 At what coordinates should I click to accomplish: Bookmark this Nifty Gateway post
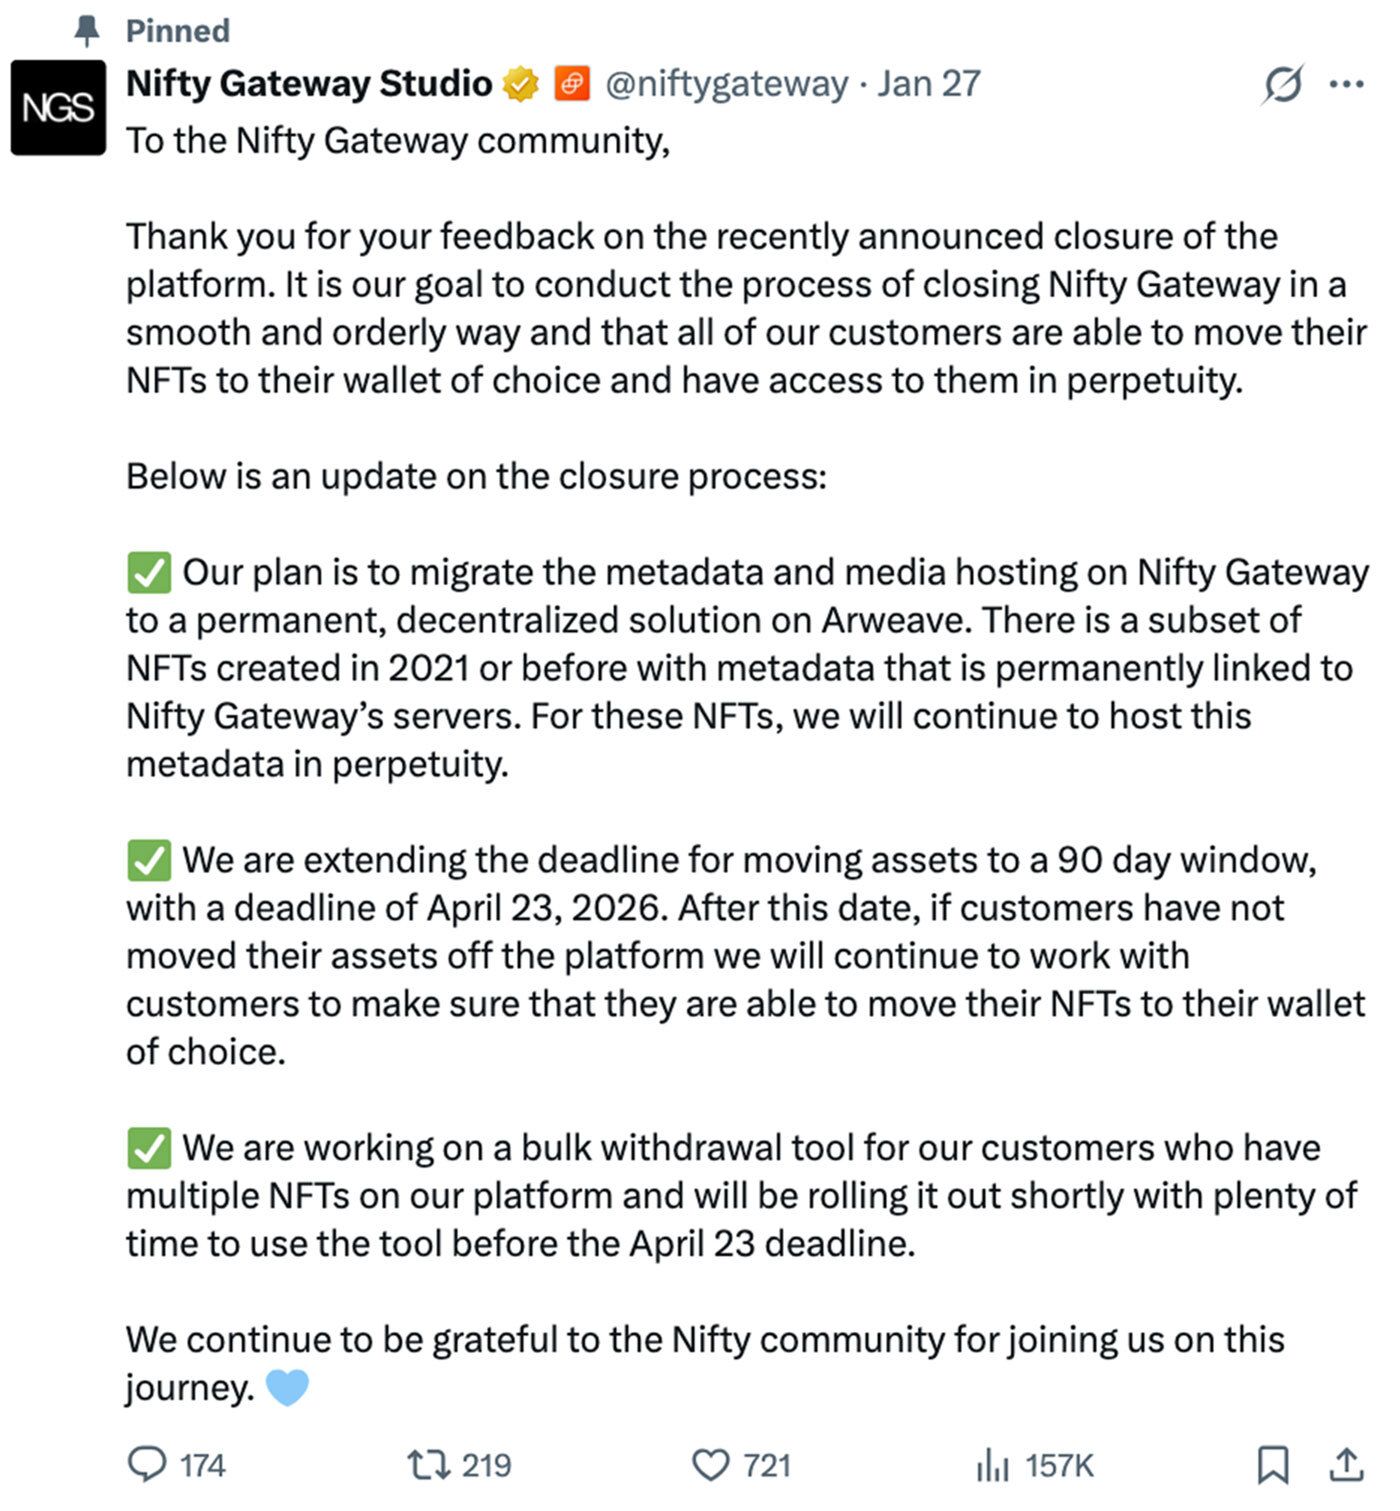click(1272, 1465)
